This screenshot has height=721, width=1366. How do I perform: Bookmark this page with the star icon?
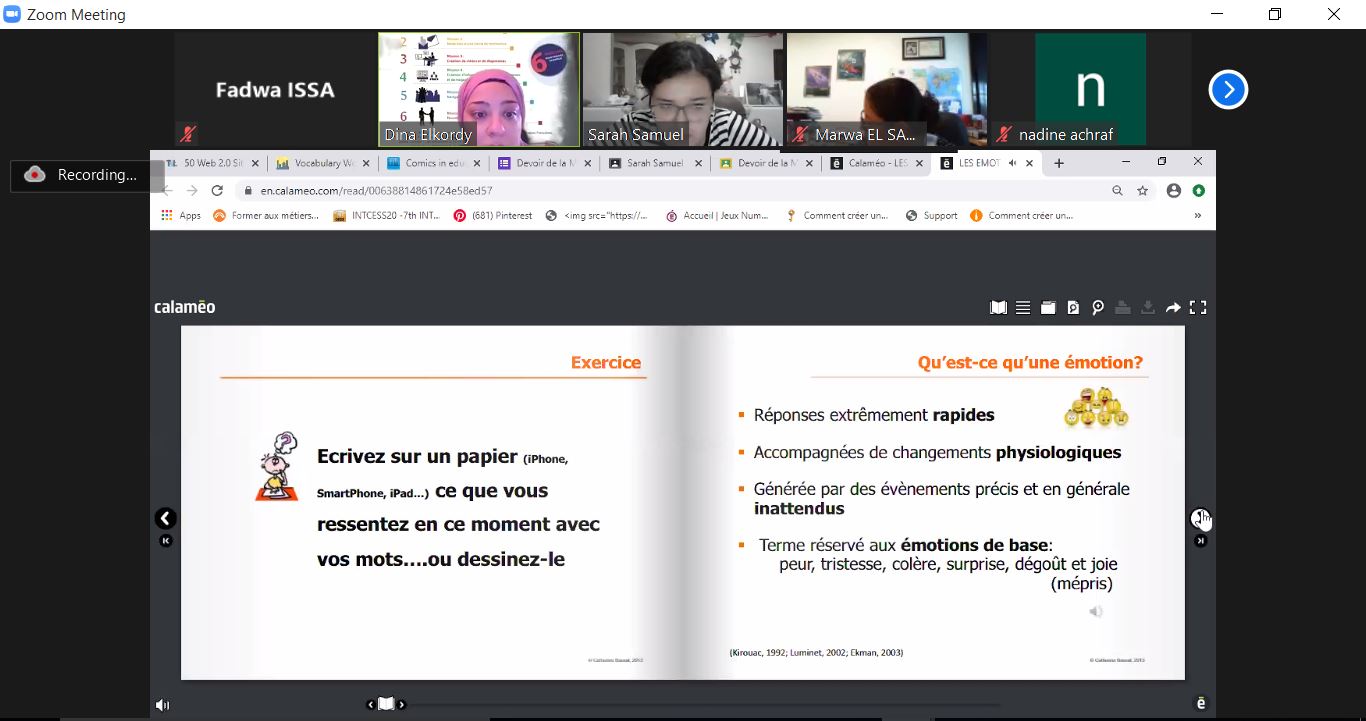[1142, 190]
